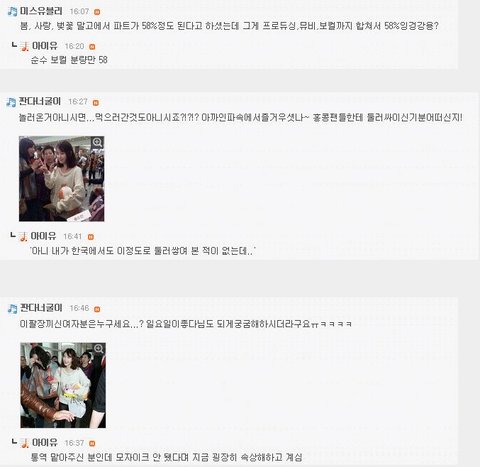Click the music note icon beside 잔다너굴이 at 16:46
The image size is (480, 467).
12,309
